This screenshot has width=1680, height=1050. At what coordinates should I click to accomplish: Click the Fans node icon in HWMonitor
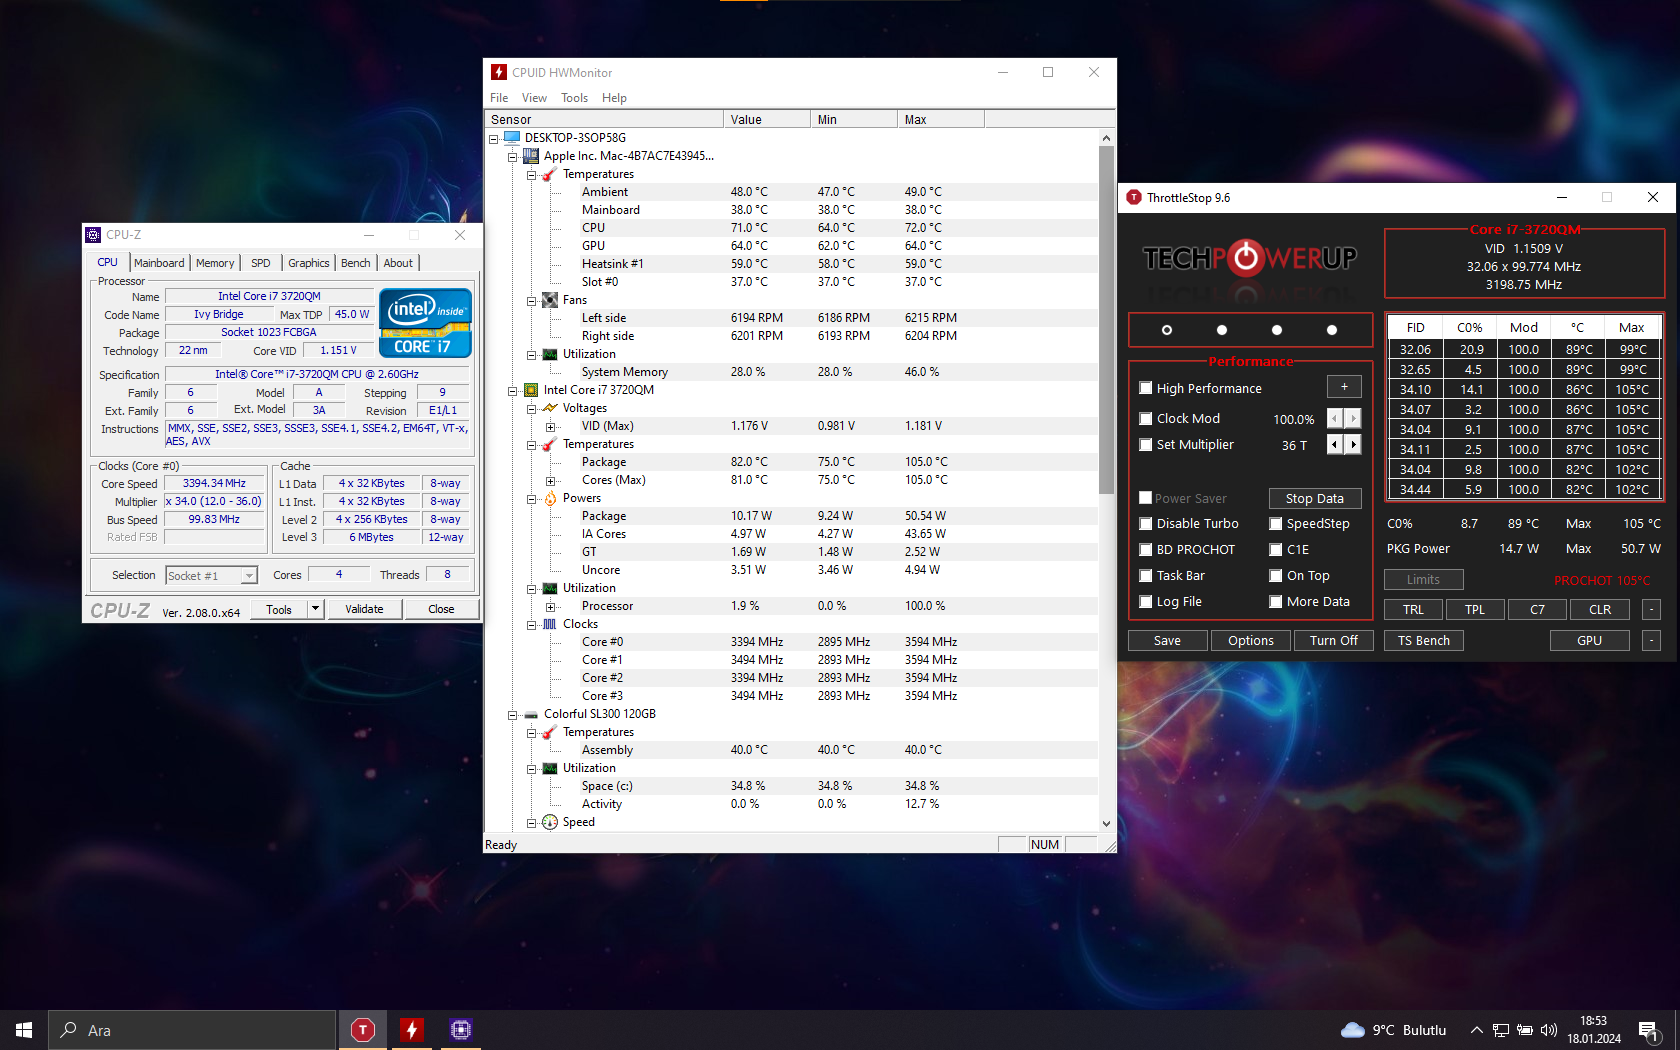click(x=550, y=300)
